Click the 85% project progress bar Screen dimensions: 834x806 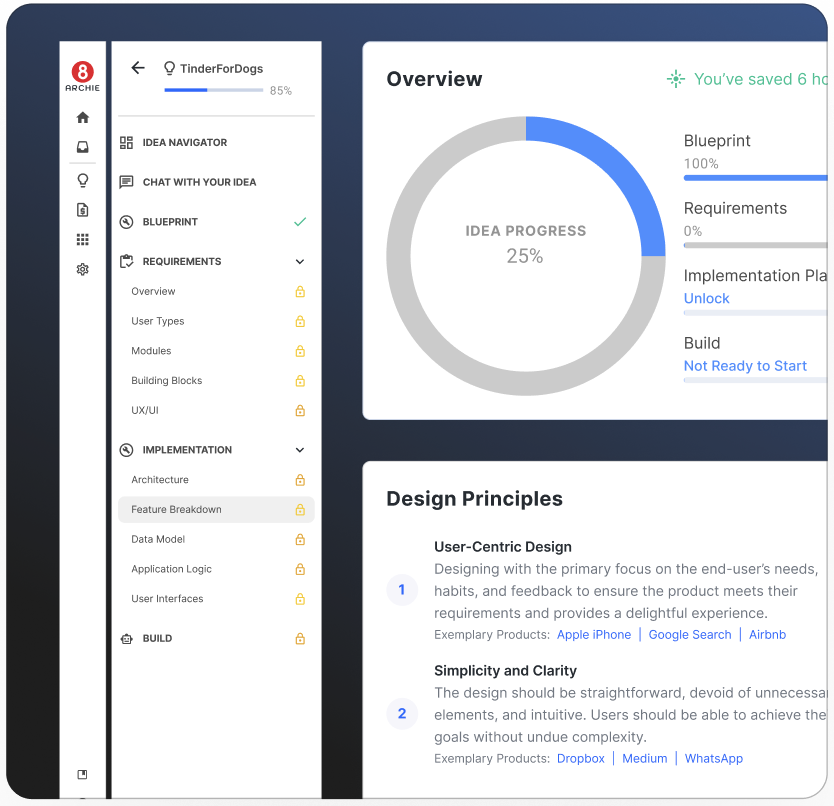(212, 90)
